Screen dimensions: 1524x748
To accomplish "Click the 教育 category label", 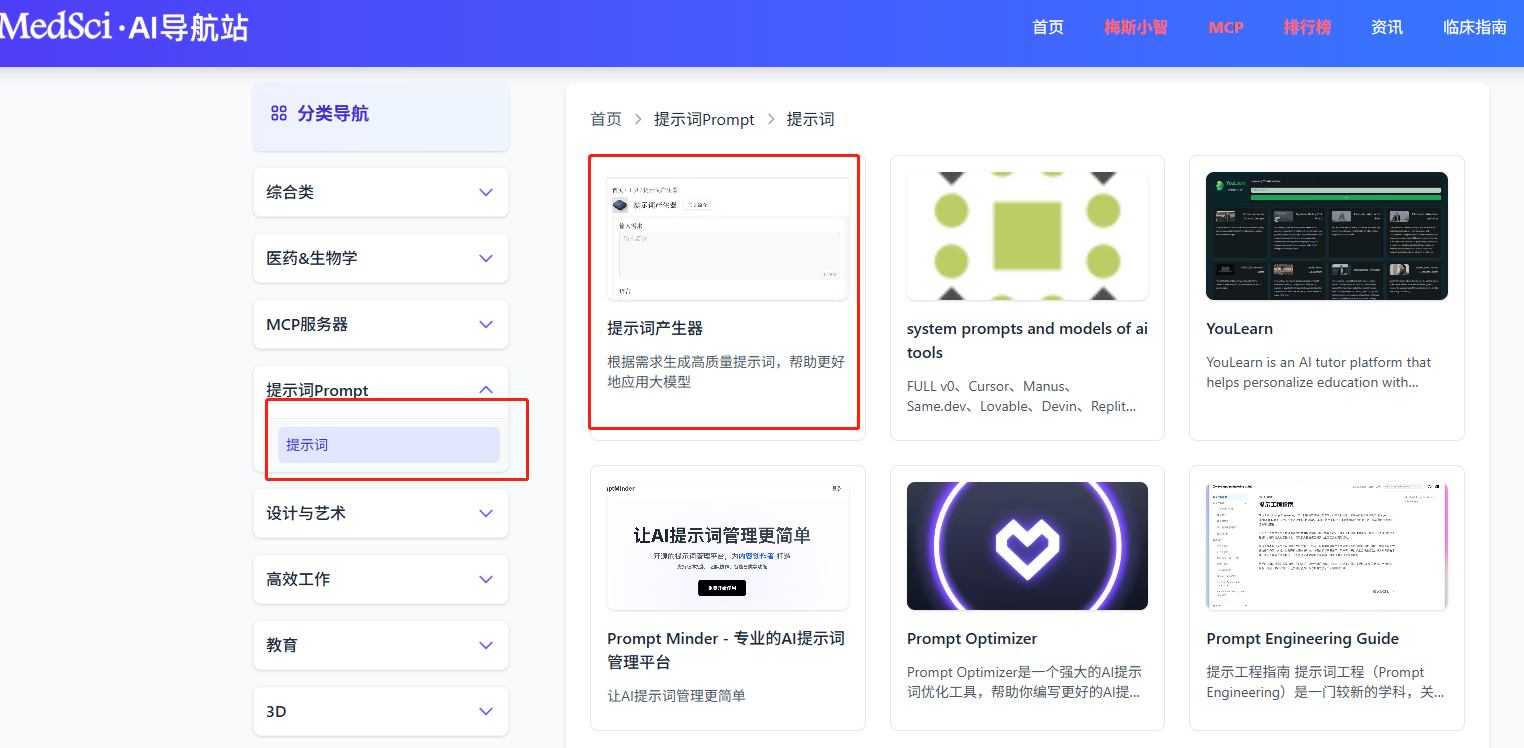I will tap(282, 645).
